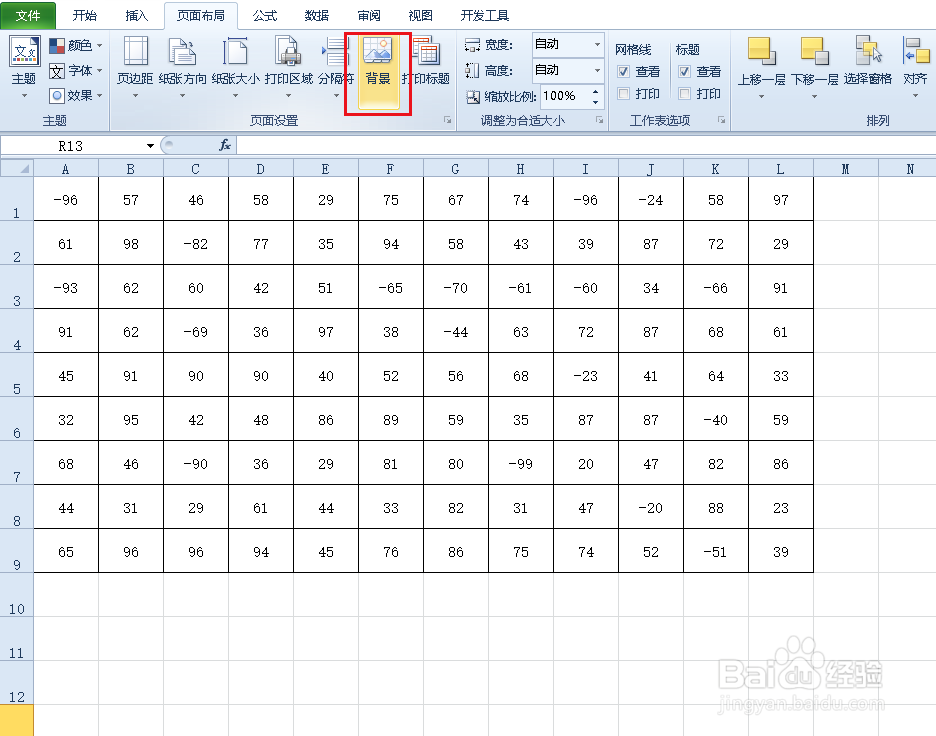
Task: Expand the 调整为合适大小 dialog launcher
Action: point(599,121)
